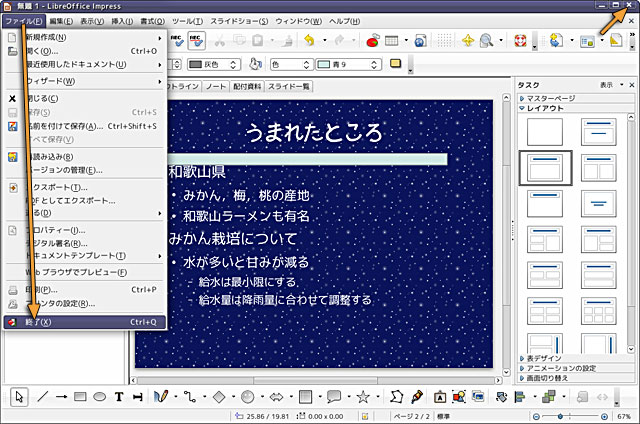Viewport: 640px width, 424px height.
Task: Switch to the ノート (Notes) tab
Action: [216, 87]
